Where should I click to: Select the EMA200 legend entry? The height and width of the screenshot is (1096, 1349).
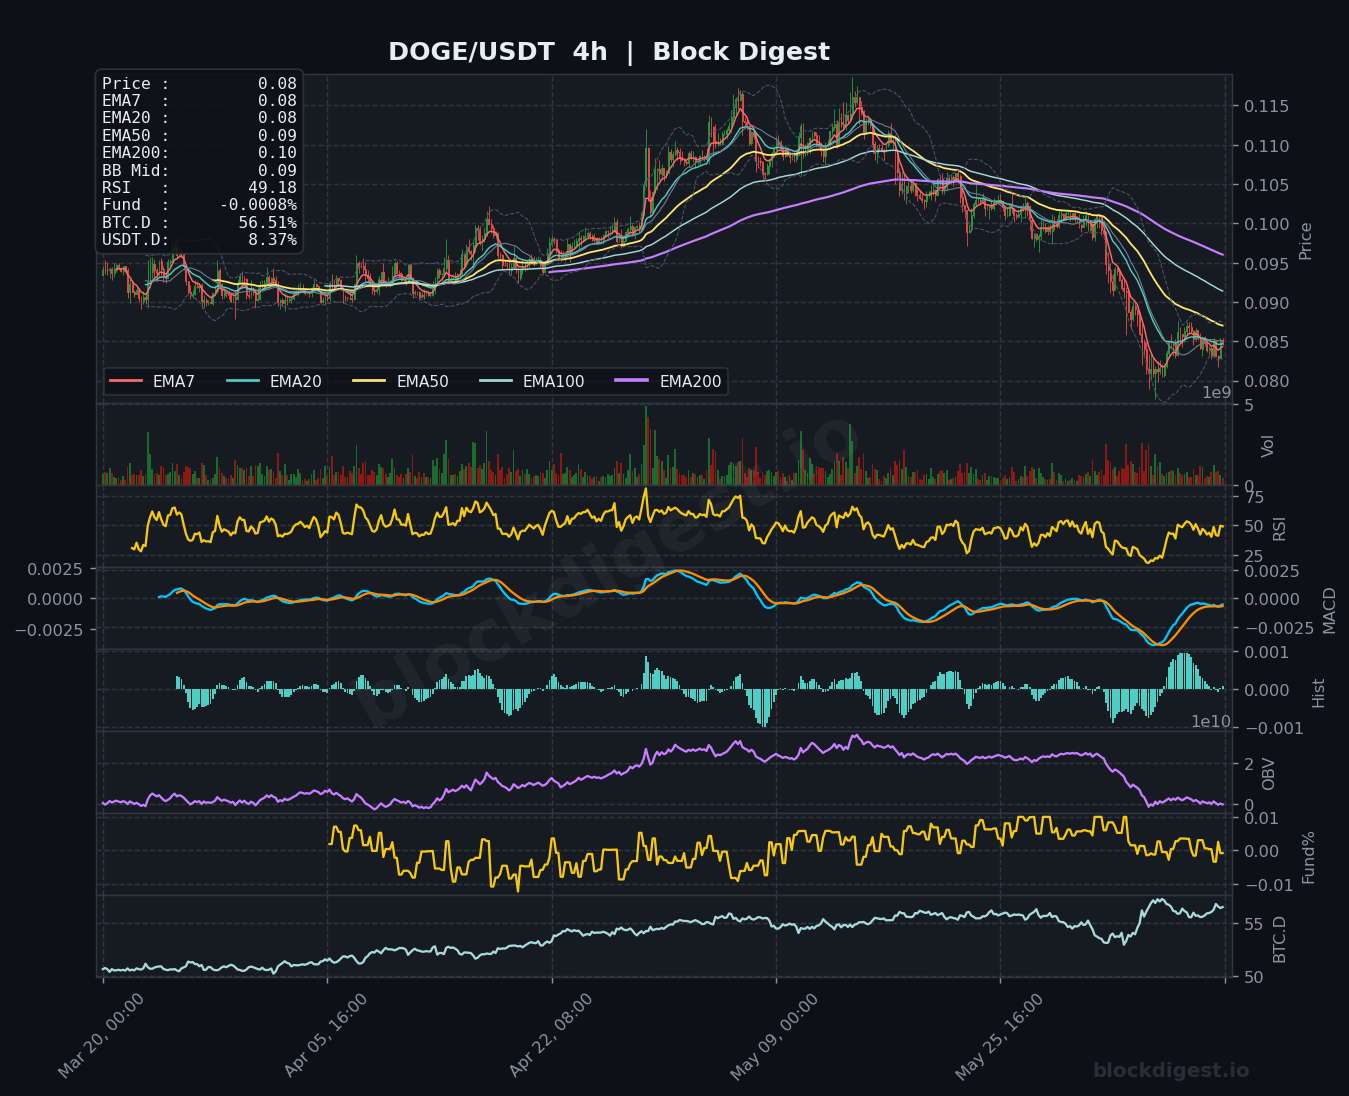click(x=669, y=381)
